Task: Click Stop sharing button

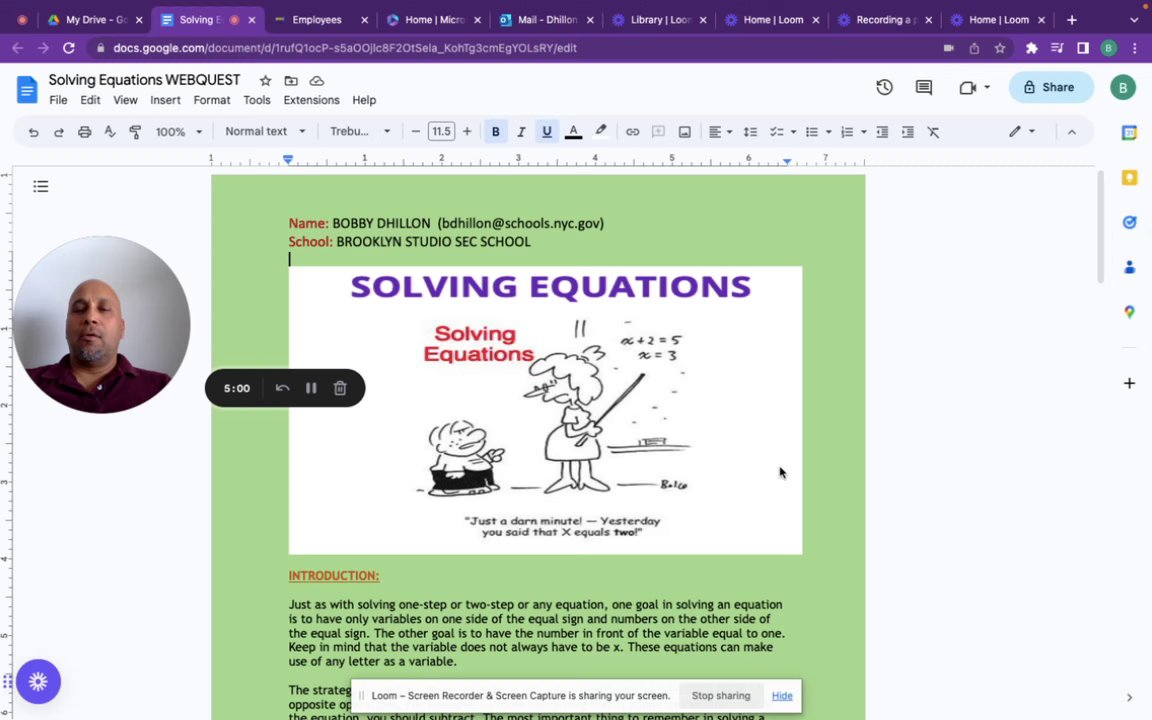Action: (x=721, y=696)
